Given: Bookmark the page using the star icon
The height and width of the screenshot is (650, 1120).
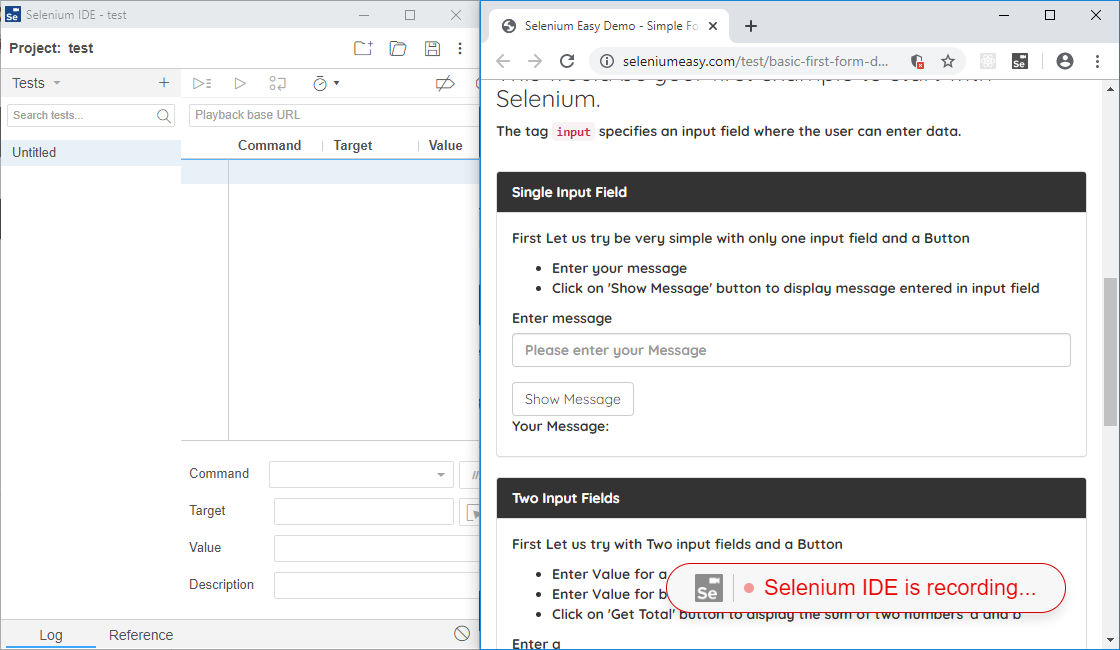Looking at the screenshot, I should [x=948, y=61].
